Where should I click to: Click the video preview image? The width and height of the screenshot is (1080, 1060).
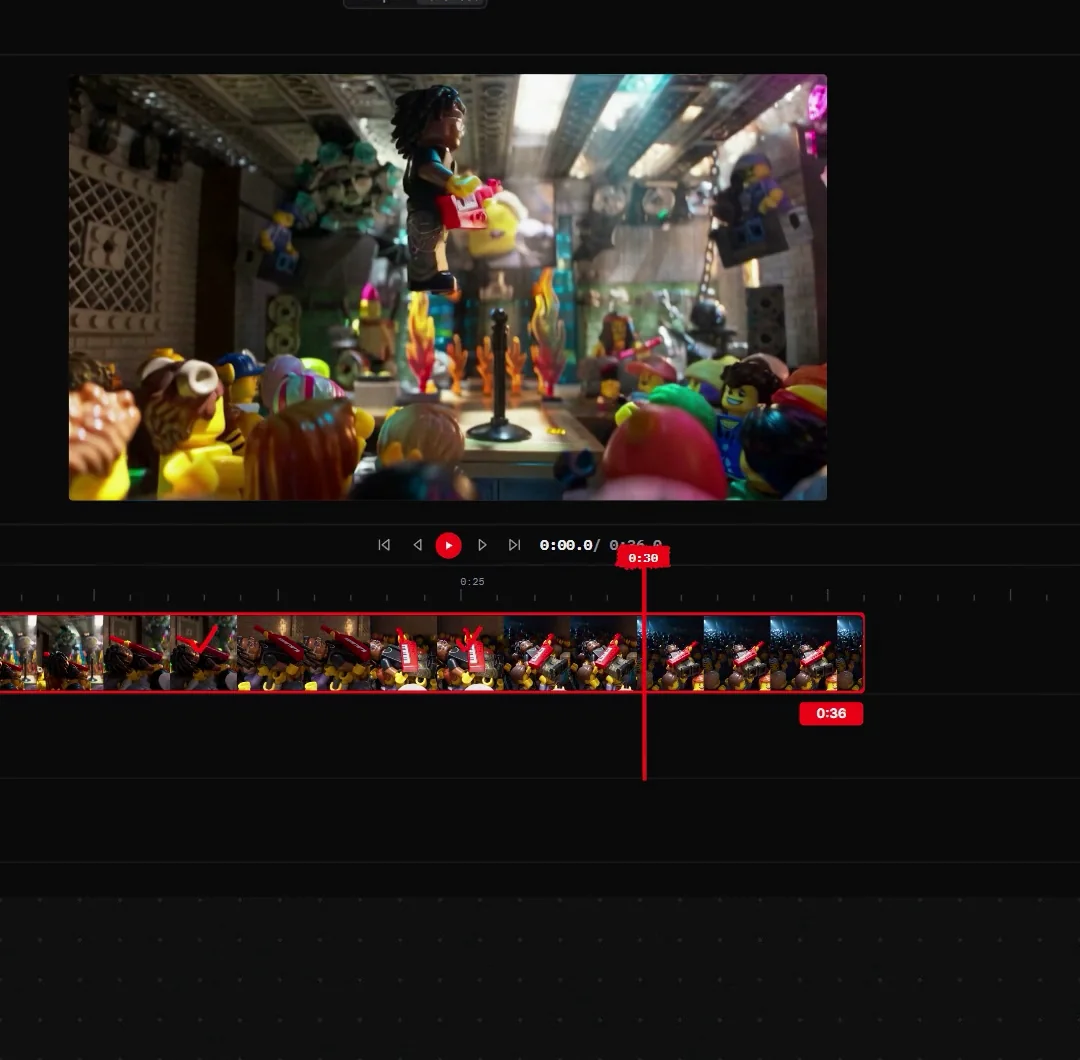[x=448, y=287]
